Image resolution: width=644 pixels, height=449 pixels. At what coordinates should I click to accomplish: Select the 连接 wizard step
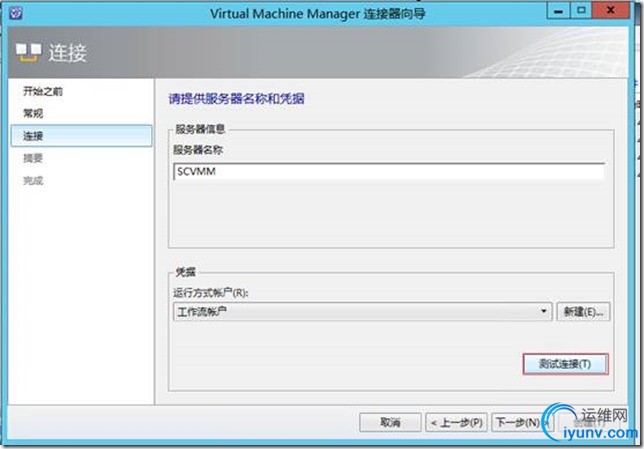(x=81, y=136)
